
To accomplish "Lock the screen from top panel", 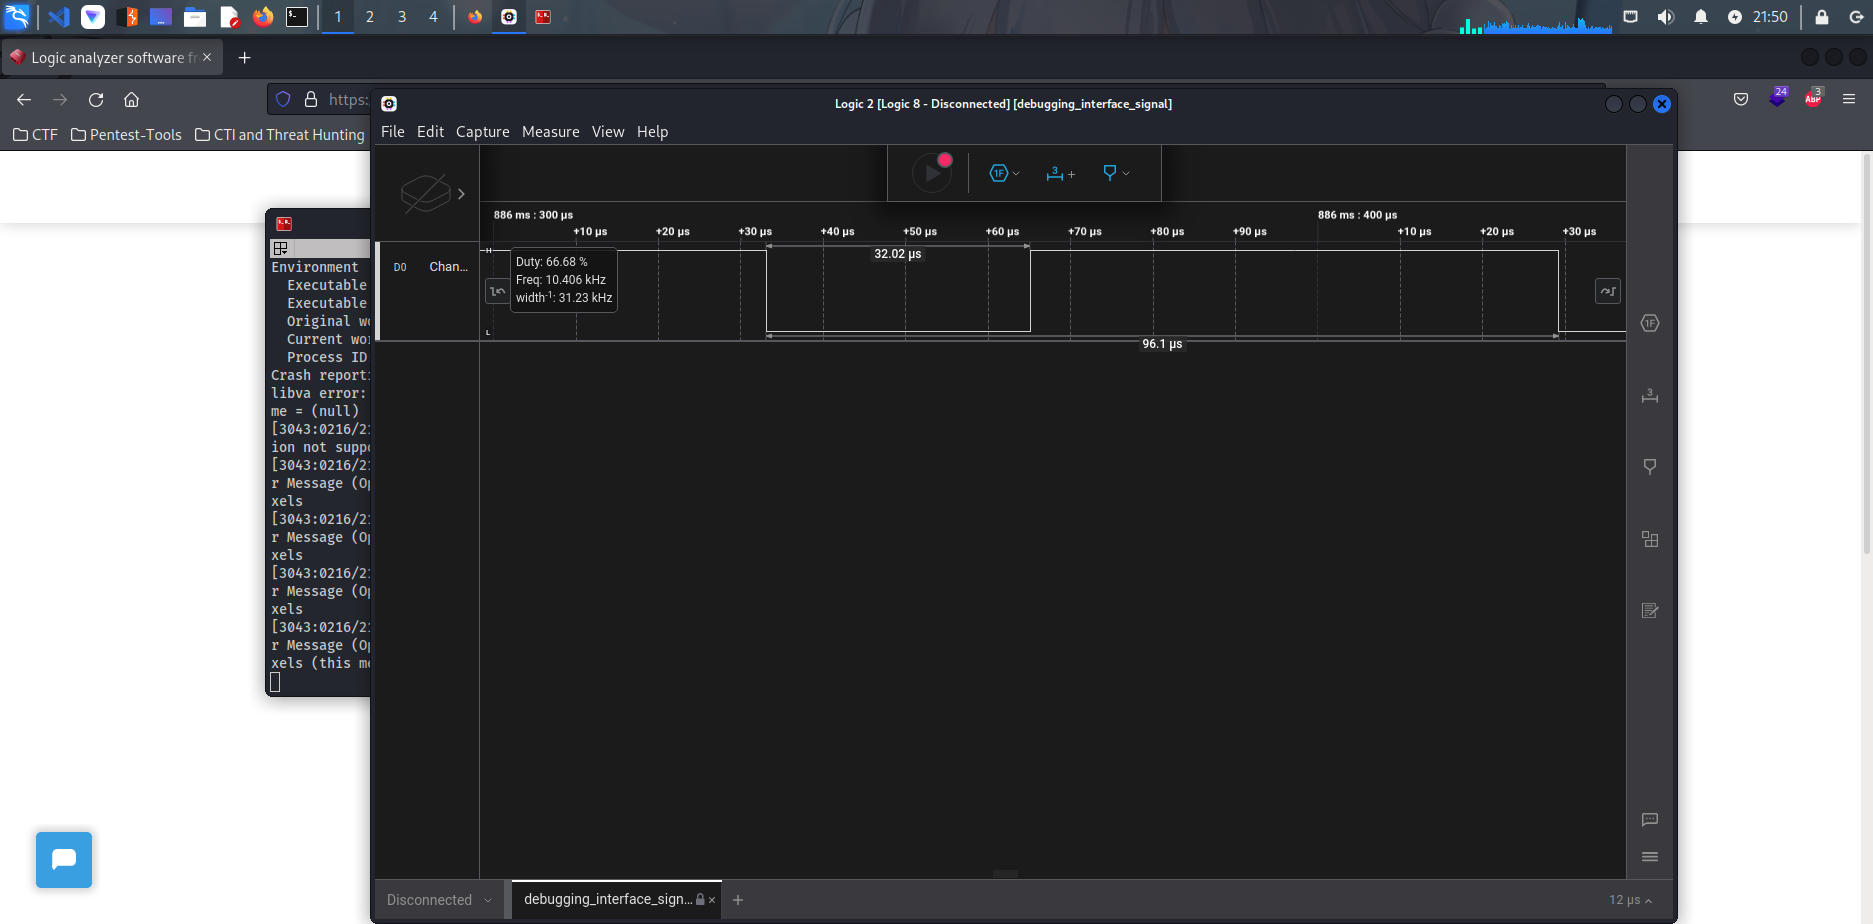I will point(1821,17).
